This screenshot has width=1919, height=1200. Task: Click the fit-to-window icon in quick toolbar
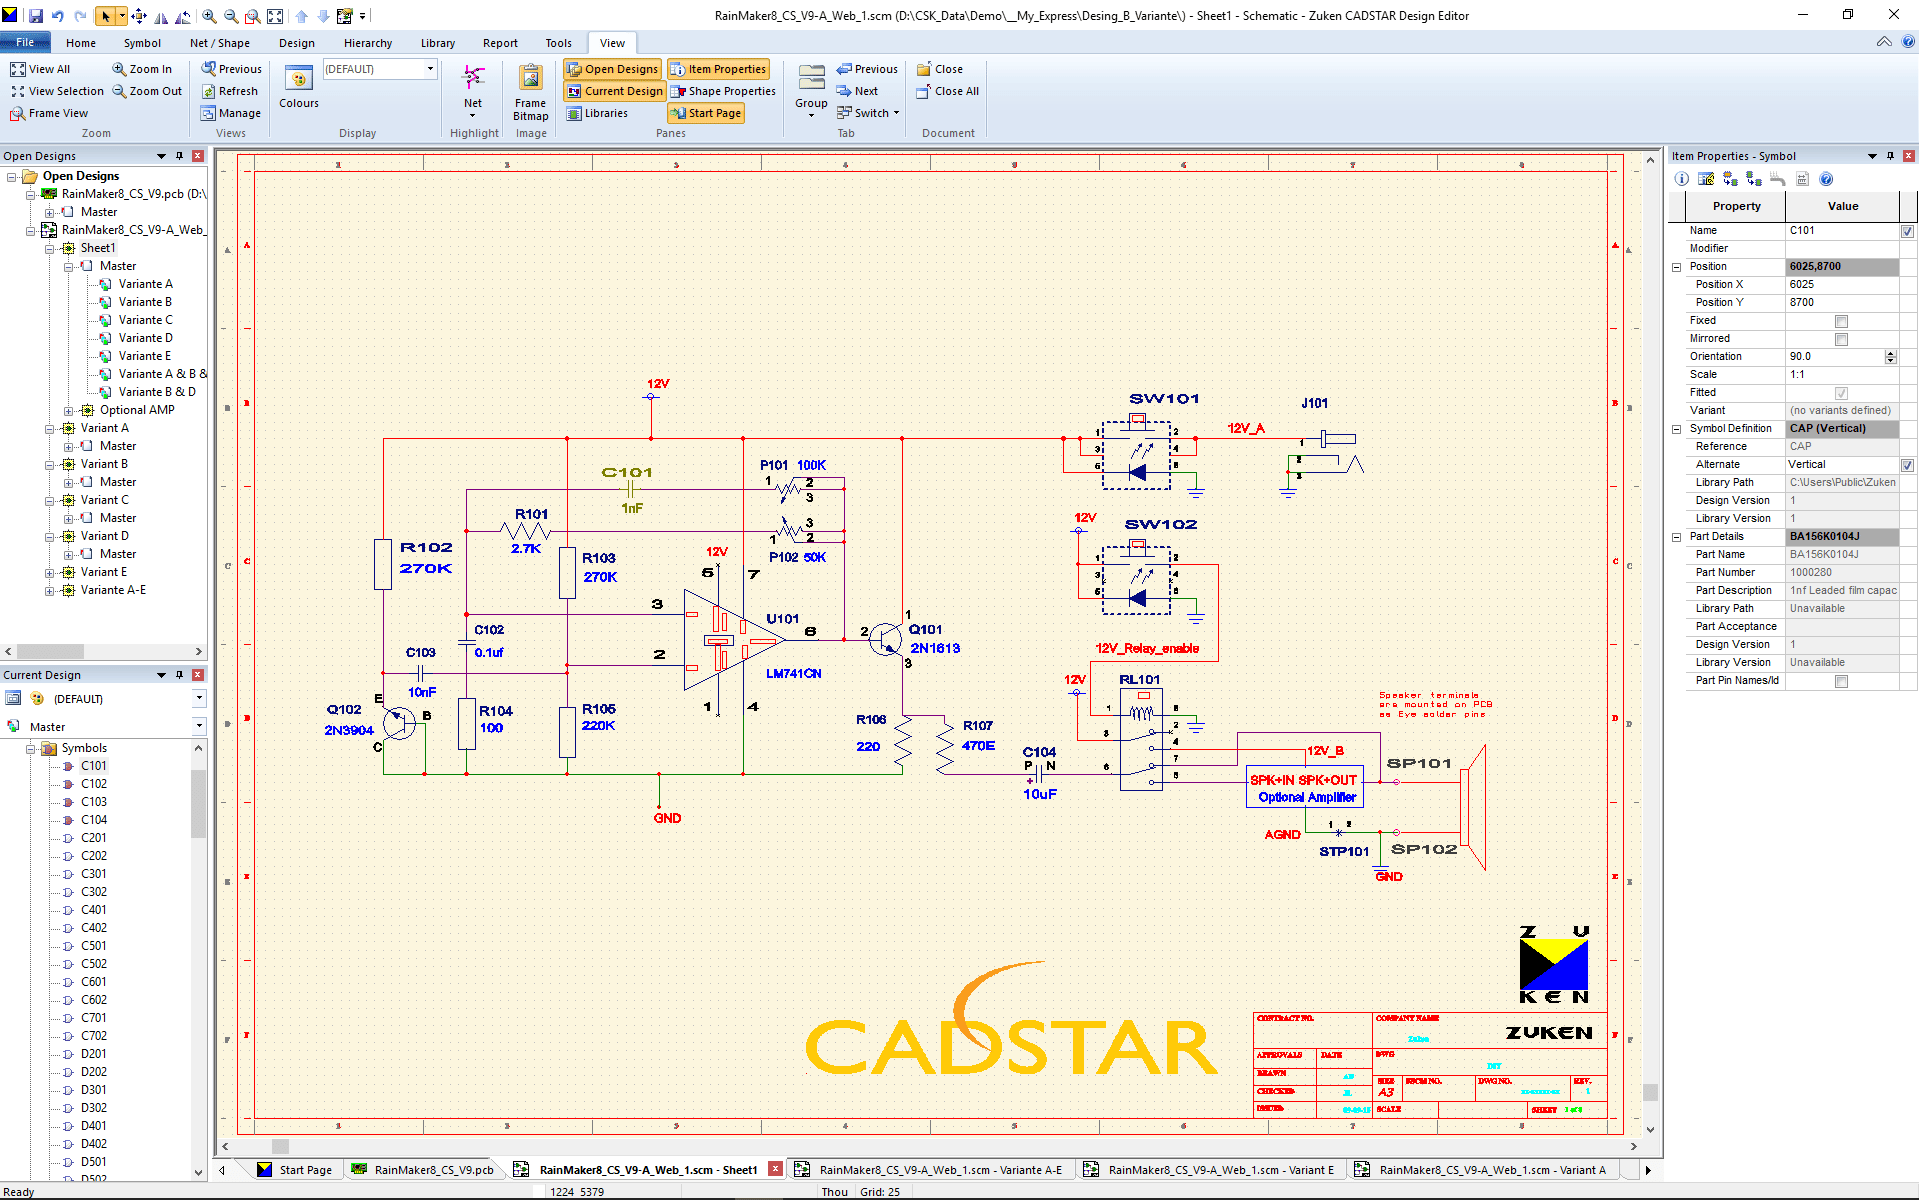point(275,16)
